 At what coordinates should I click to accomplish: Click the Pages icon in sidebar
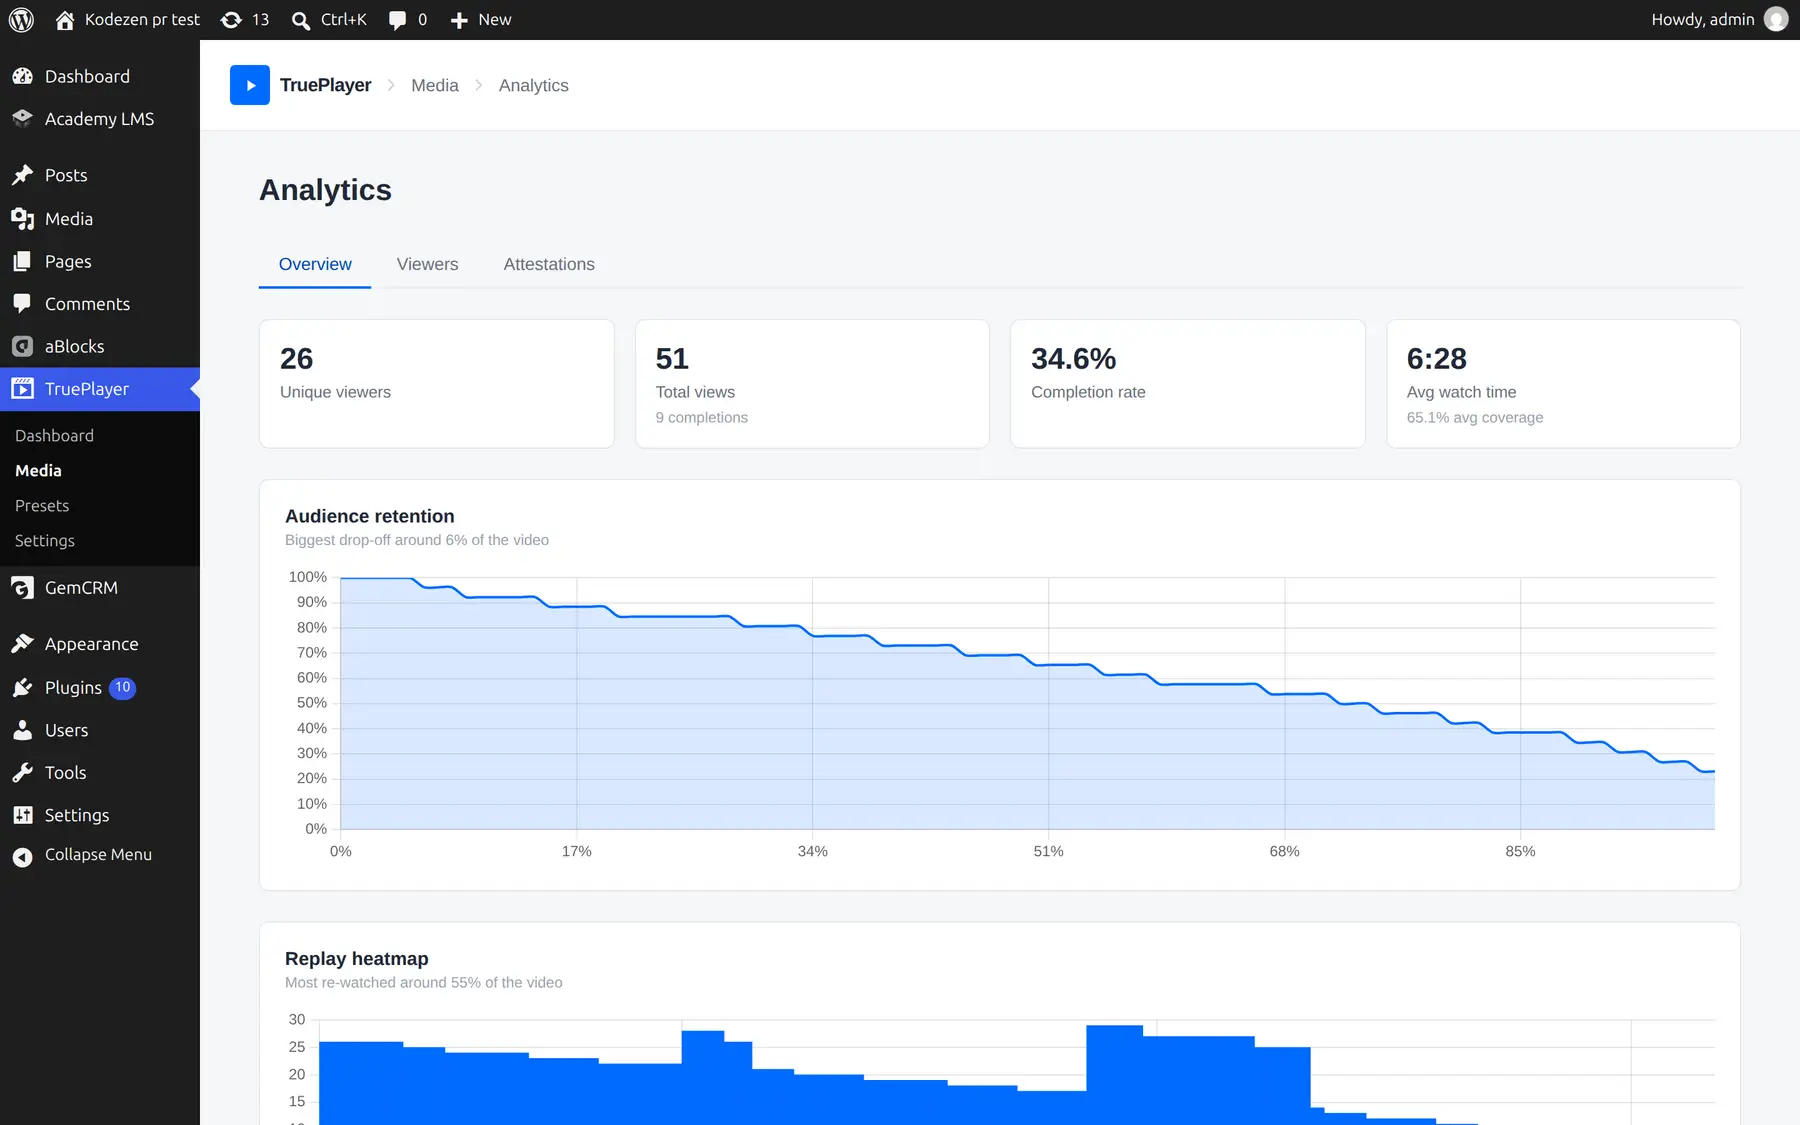(23, 261)
